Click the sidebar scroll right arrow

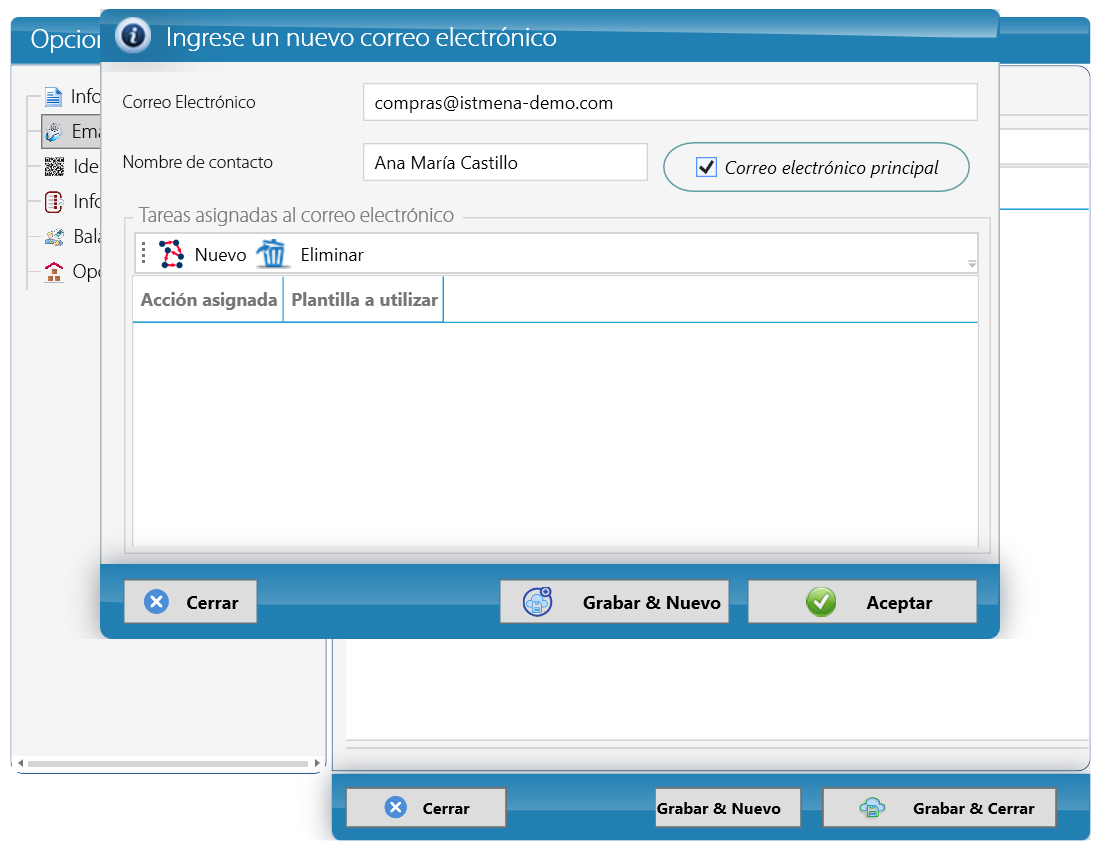tap(316, 763)
